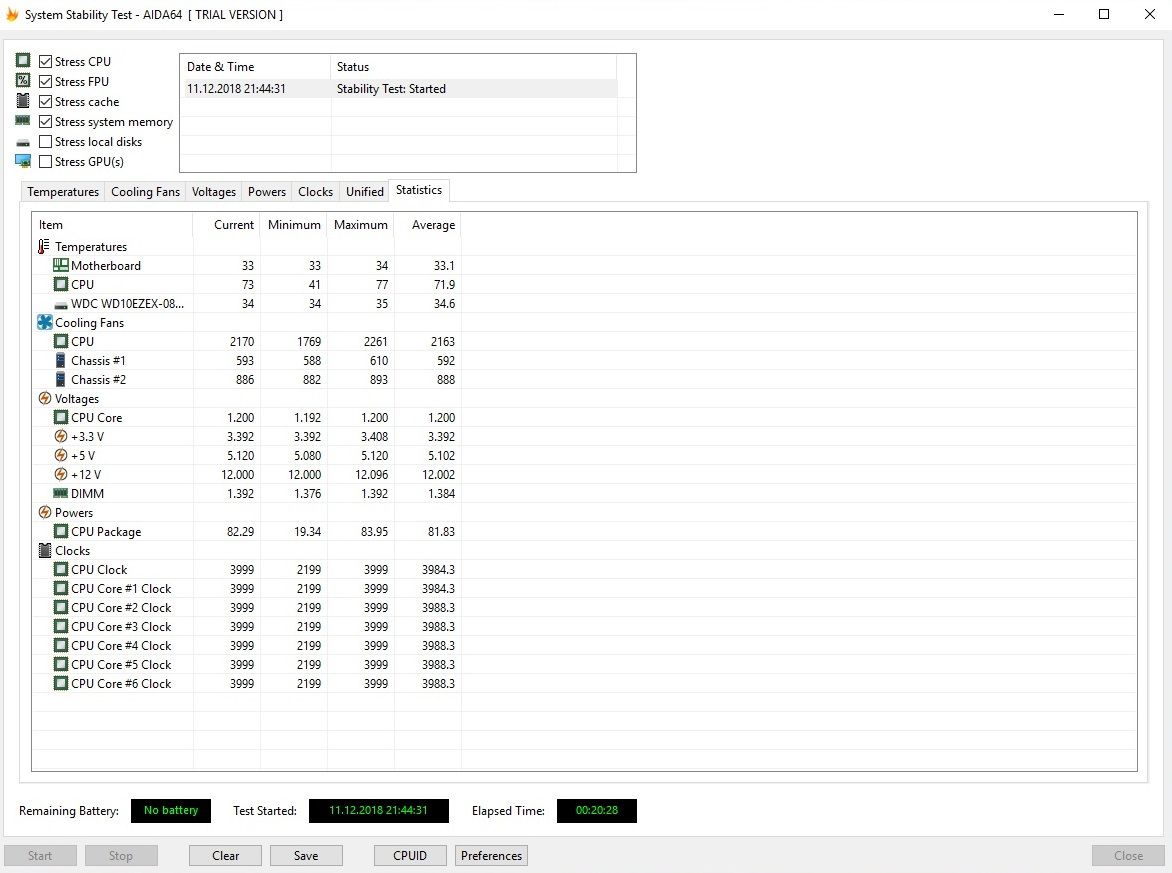Click the Average column header
The image size is (1172, 873).
click(x=428, y=224)
